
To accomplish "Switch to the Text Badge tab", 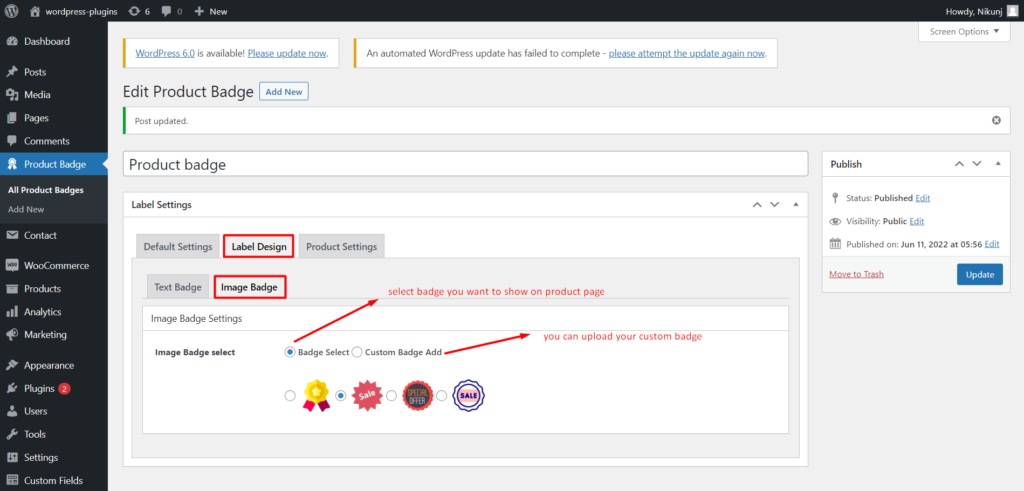I will tap(178, 287).
